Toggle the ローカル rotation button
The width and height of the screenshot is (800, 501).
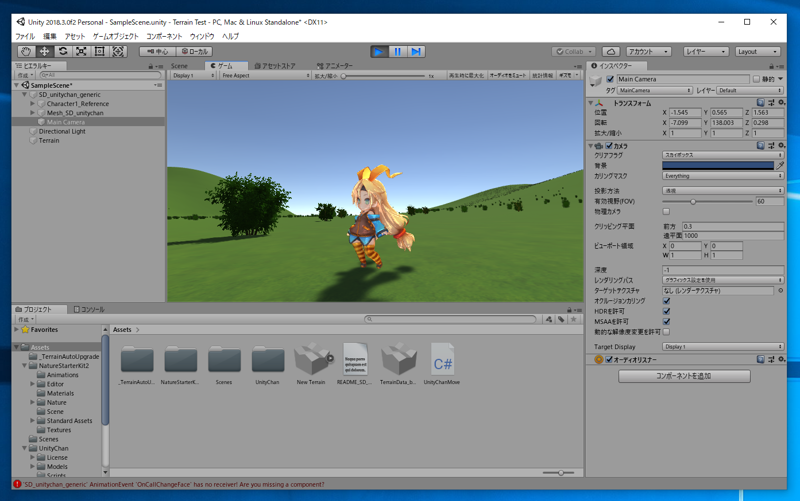tap(194, 52)
